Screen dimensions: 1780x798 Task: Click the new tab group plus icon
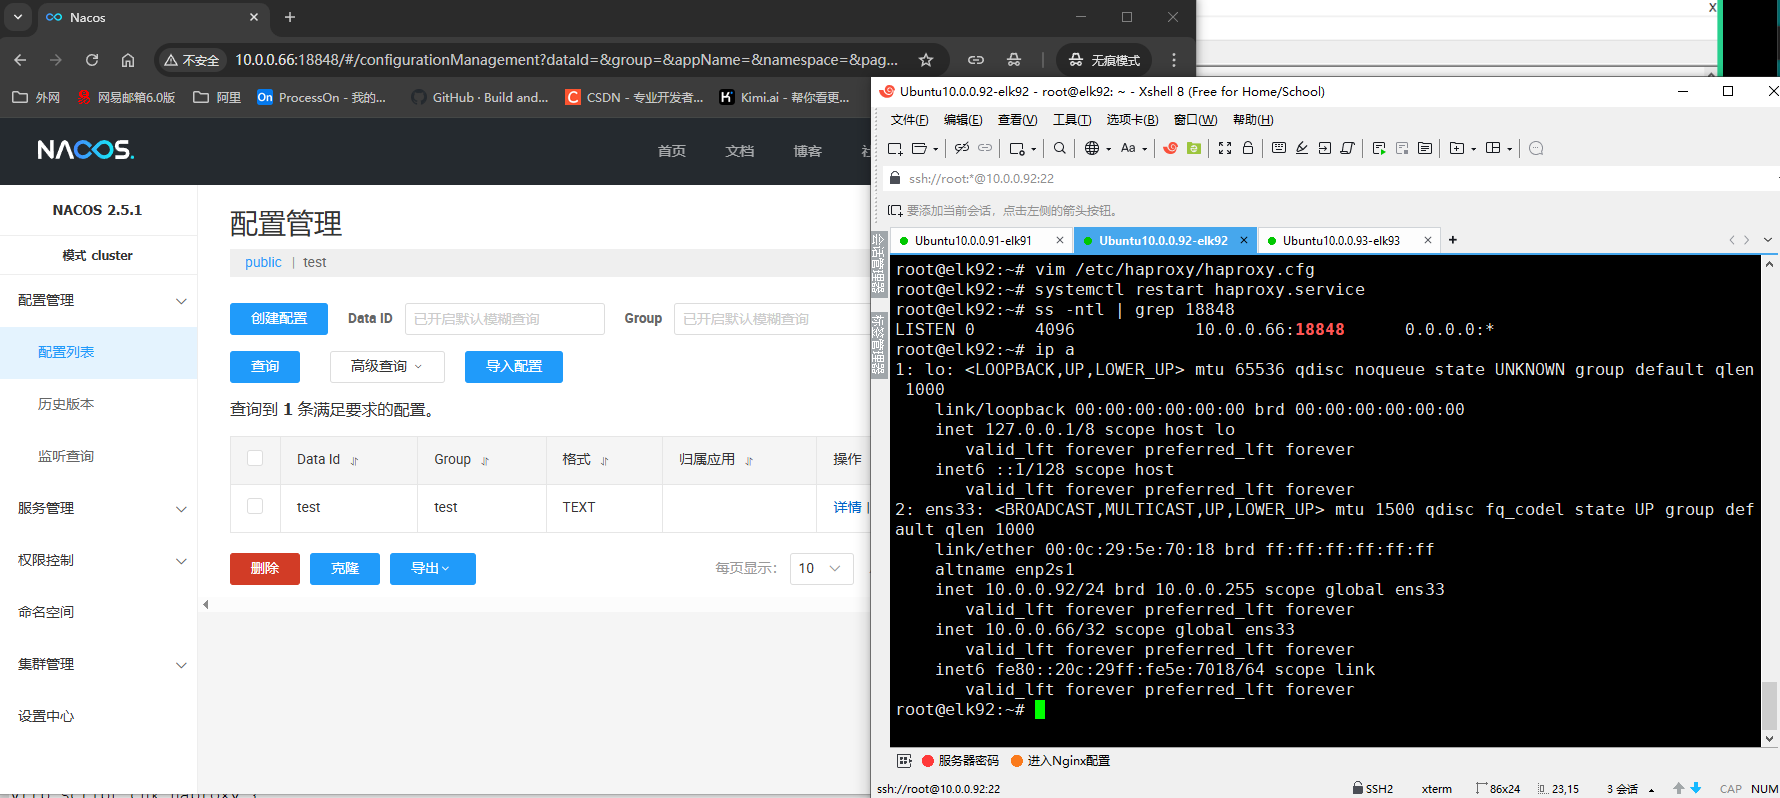pos(1457,148)
